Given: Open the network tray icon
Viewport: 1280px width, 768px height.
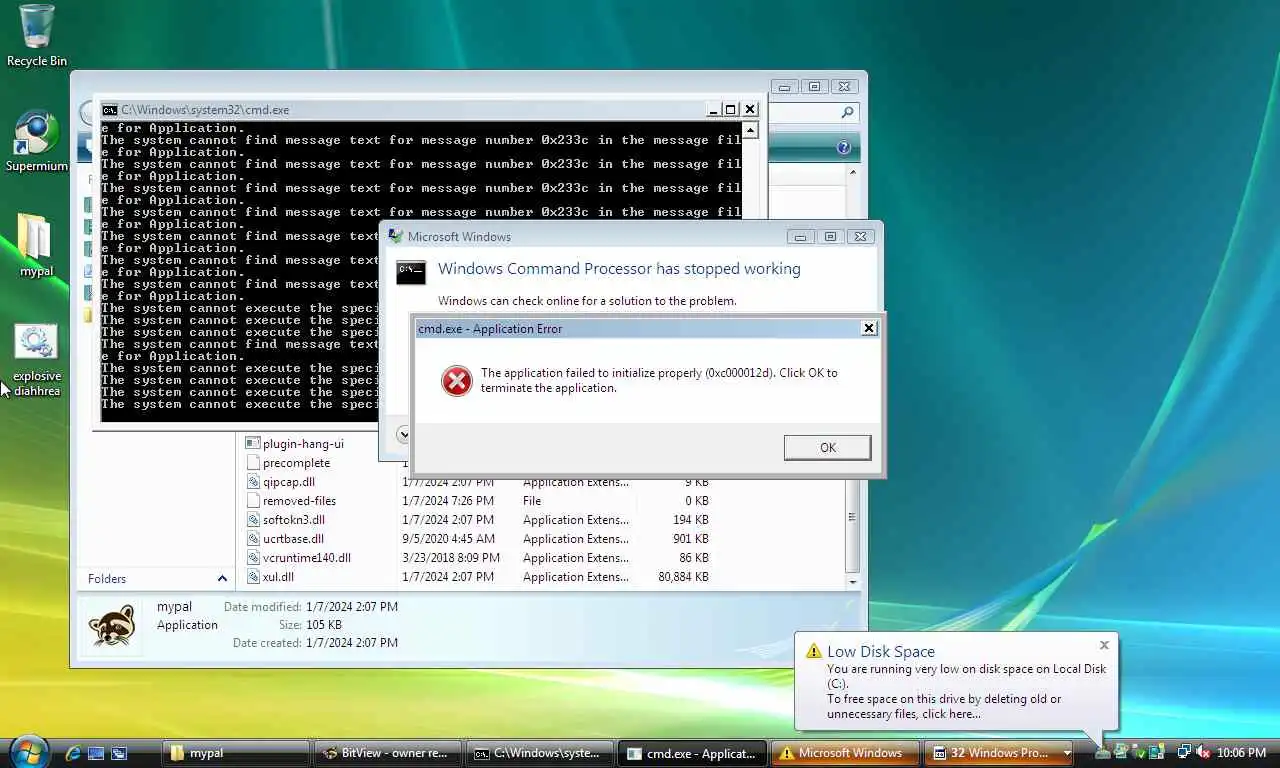Looking at the screenshot, I should click(x=1185, y=753).
